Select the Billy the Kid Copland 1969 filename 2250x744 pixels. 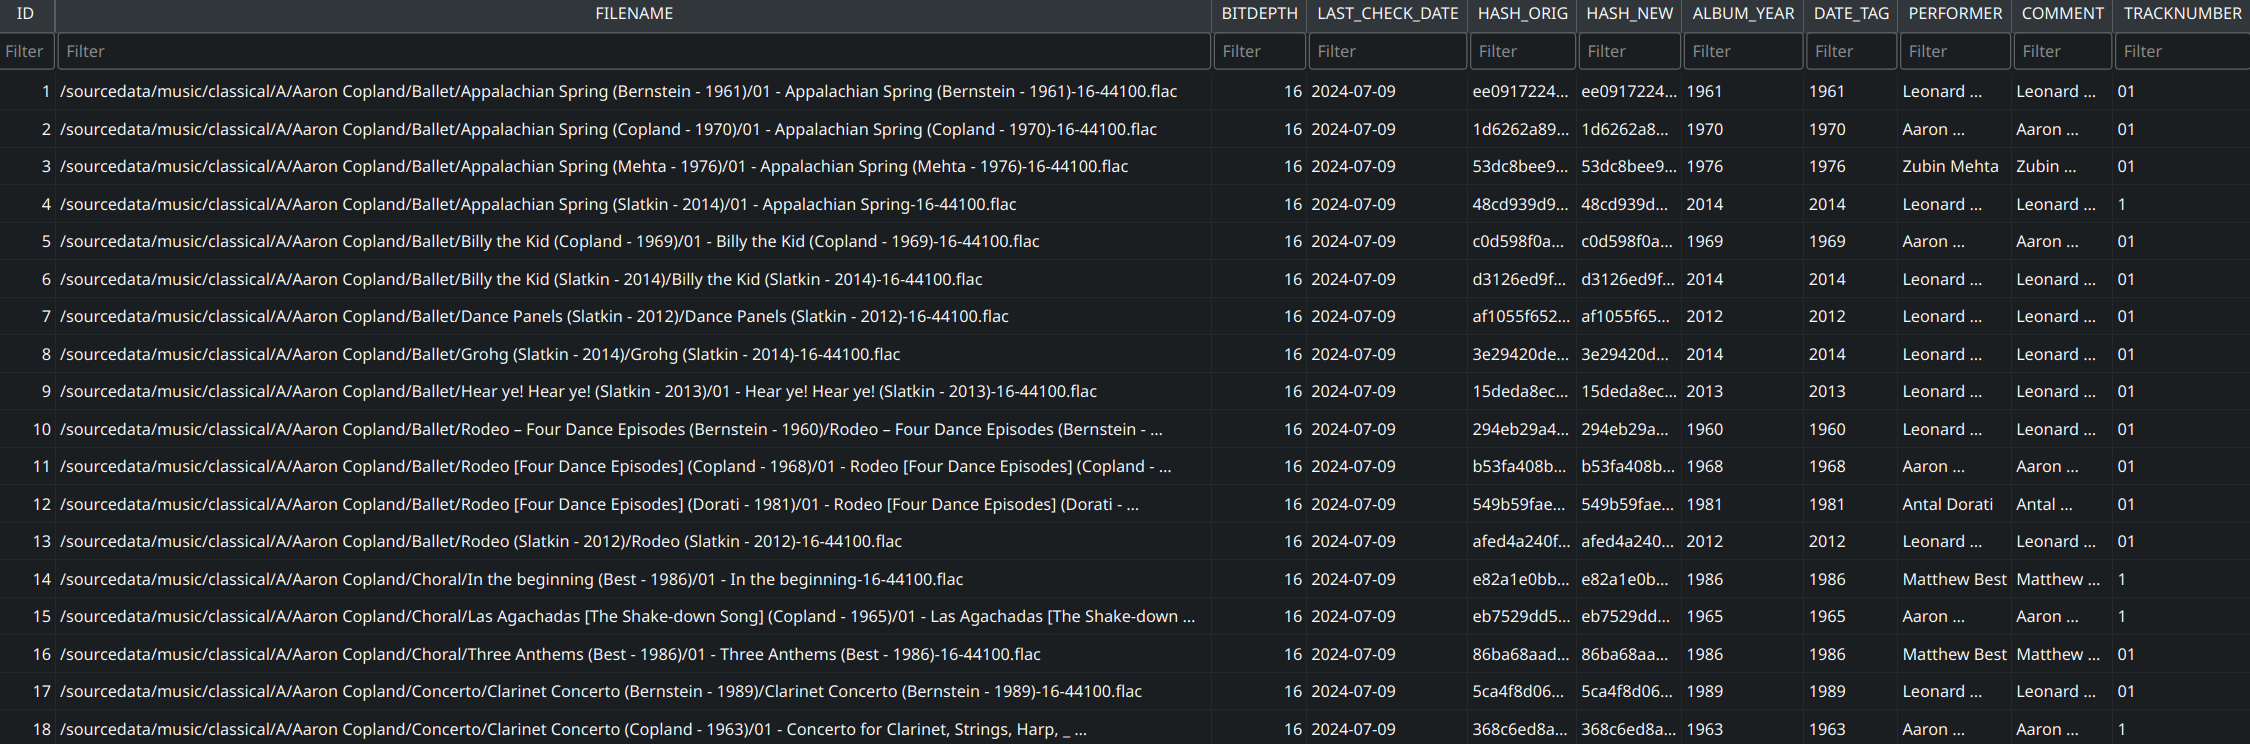pyautogui.click(x=549, y=242)
